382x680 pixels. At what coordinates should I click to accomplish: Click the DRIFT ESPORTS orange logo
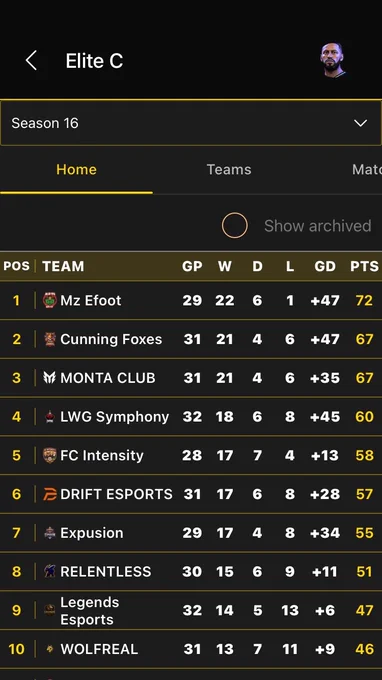tap(50, 494)
